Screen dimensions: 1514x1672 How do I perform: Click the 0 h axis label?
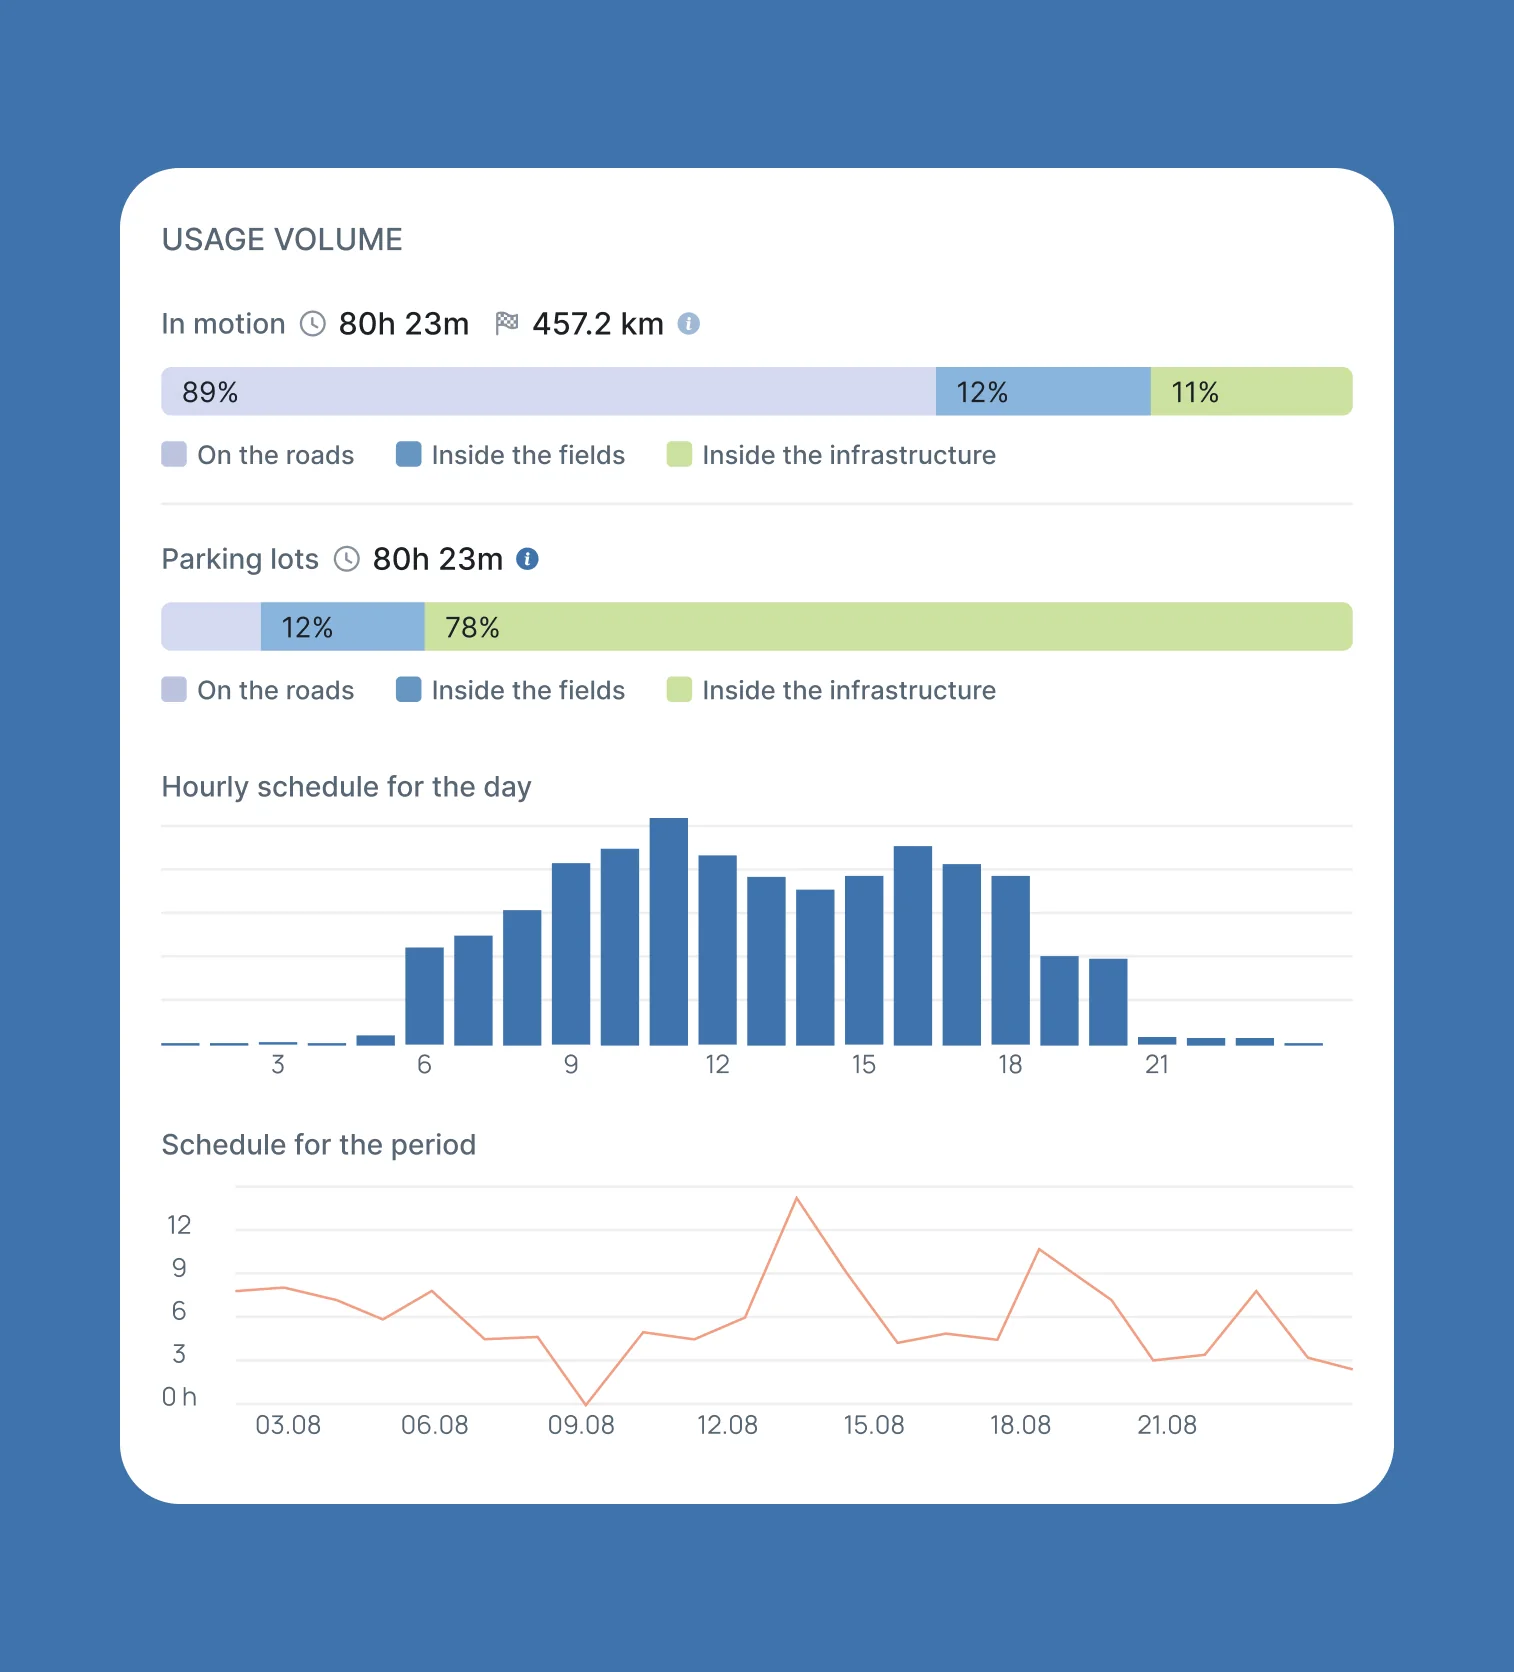pos(179,1397)
